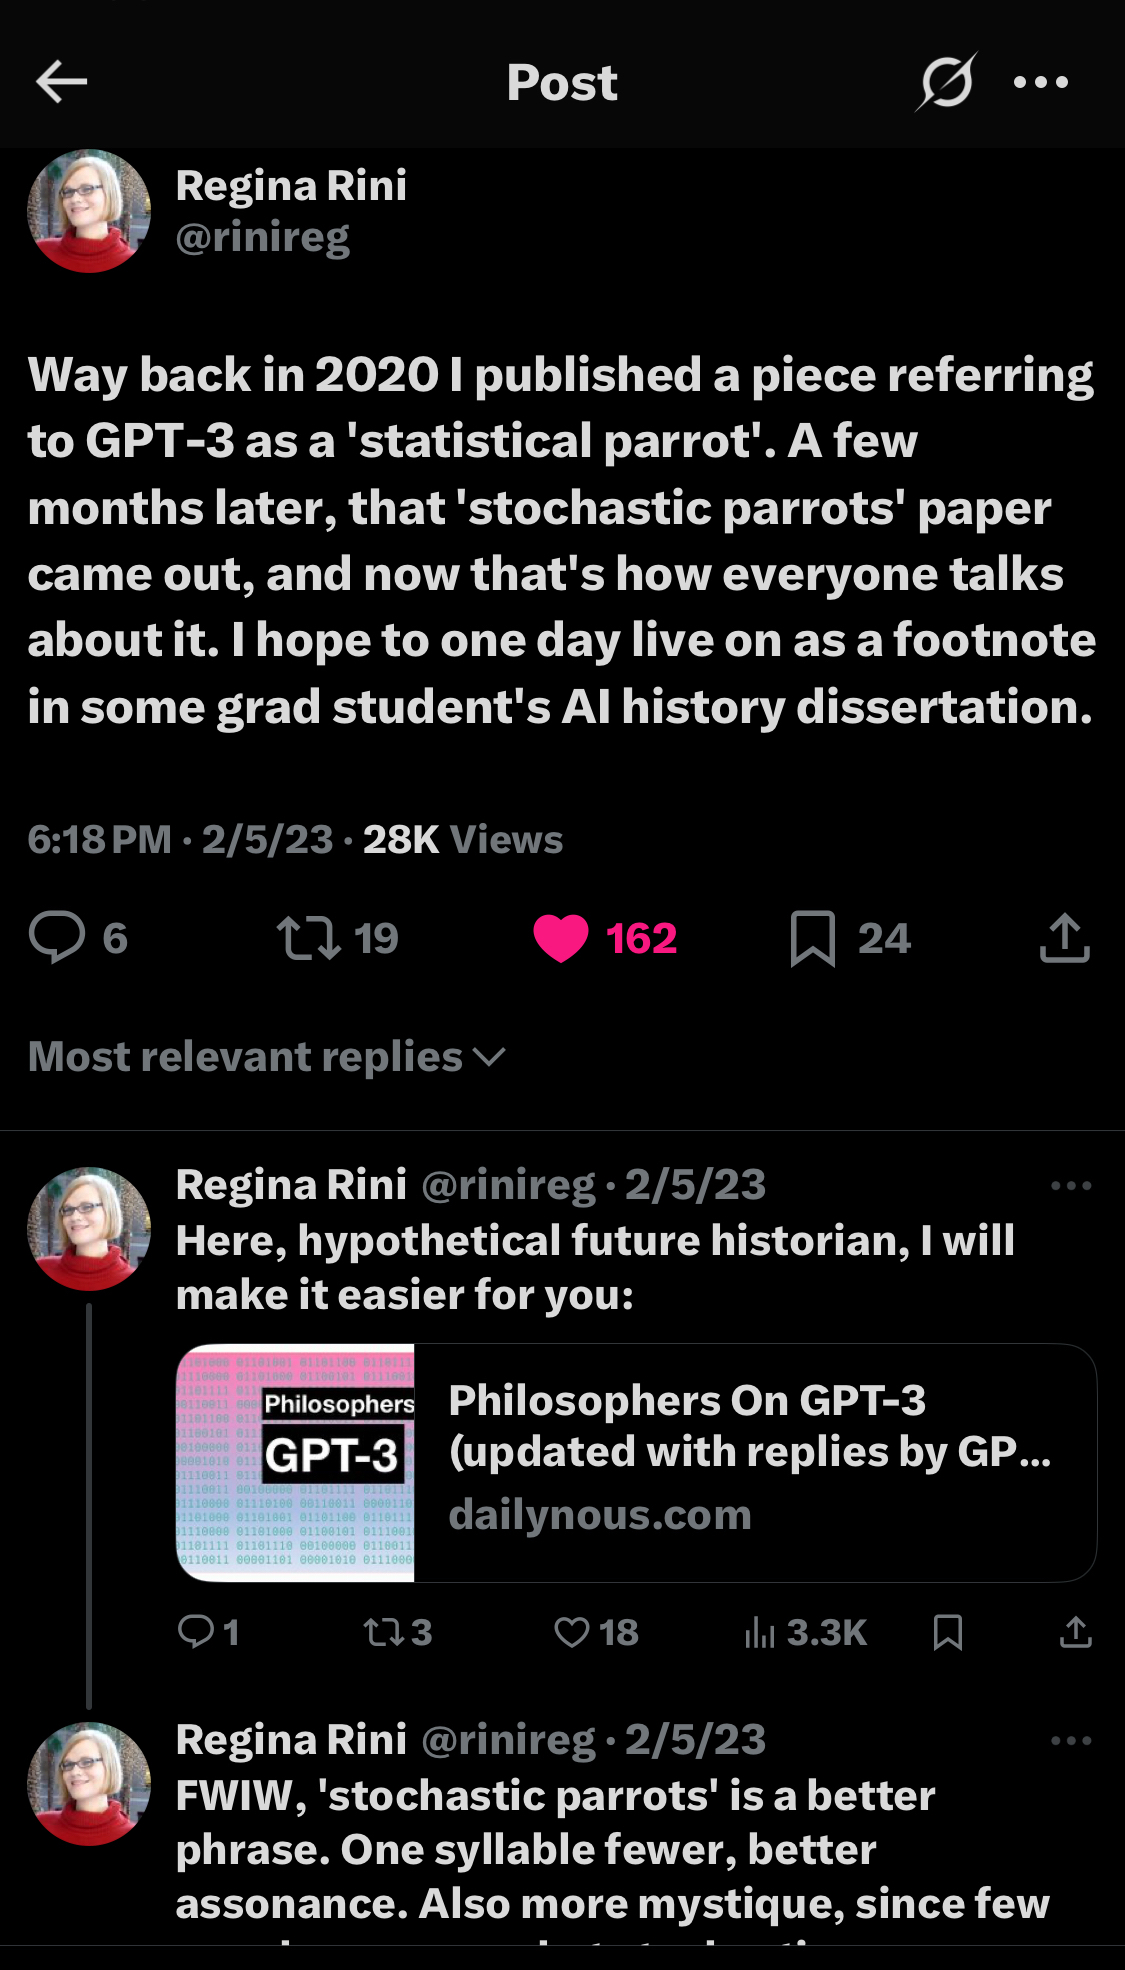Tap Regina Rini's profile picture on main post
The image size is (1125, 1970).
89,211
